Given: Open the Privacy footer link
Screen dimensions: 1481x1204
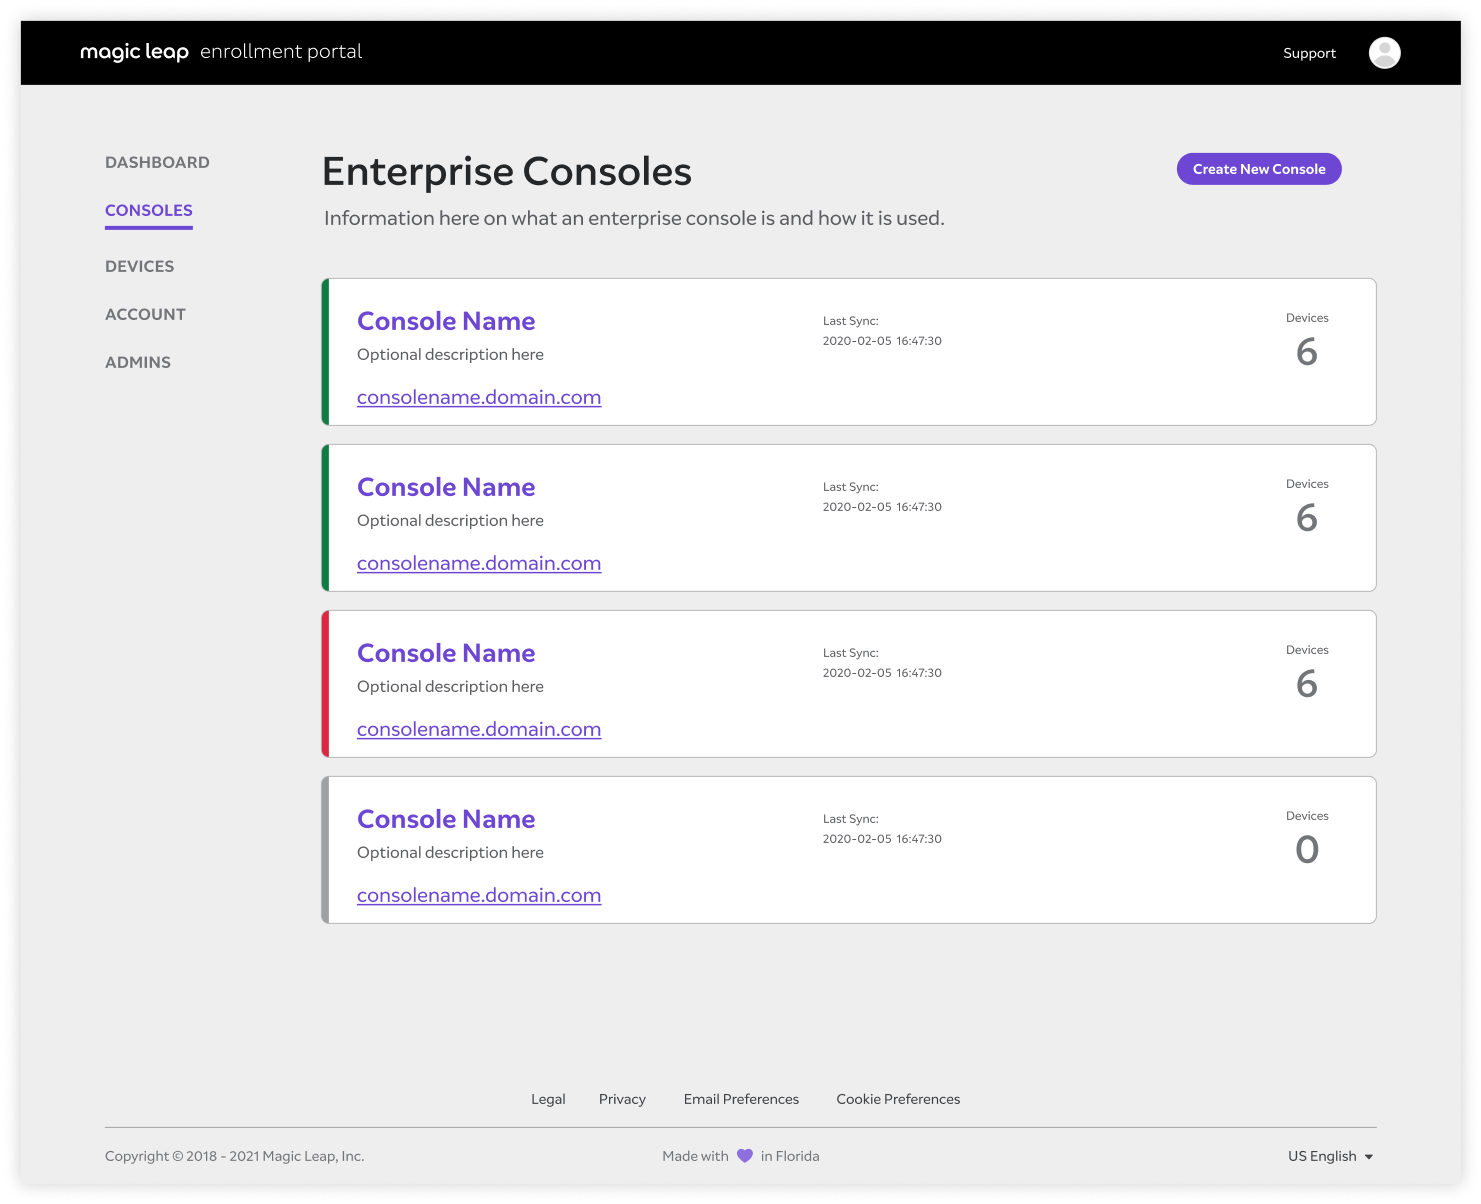Looking at the screenshot, I should [622, 1099].
